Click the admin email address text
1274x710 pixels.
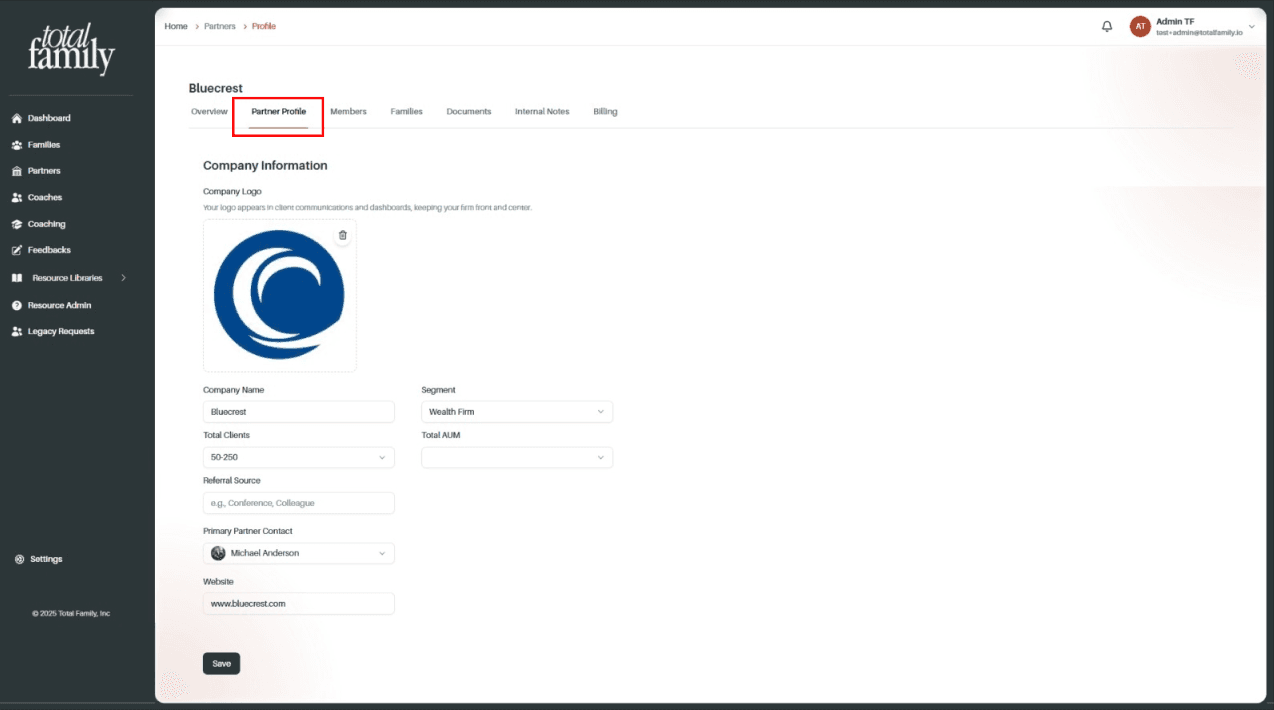1199,33
